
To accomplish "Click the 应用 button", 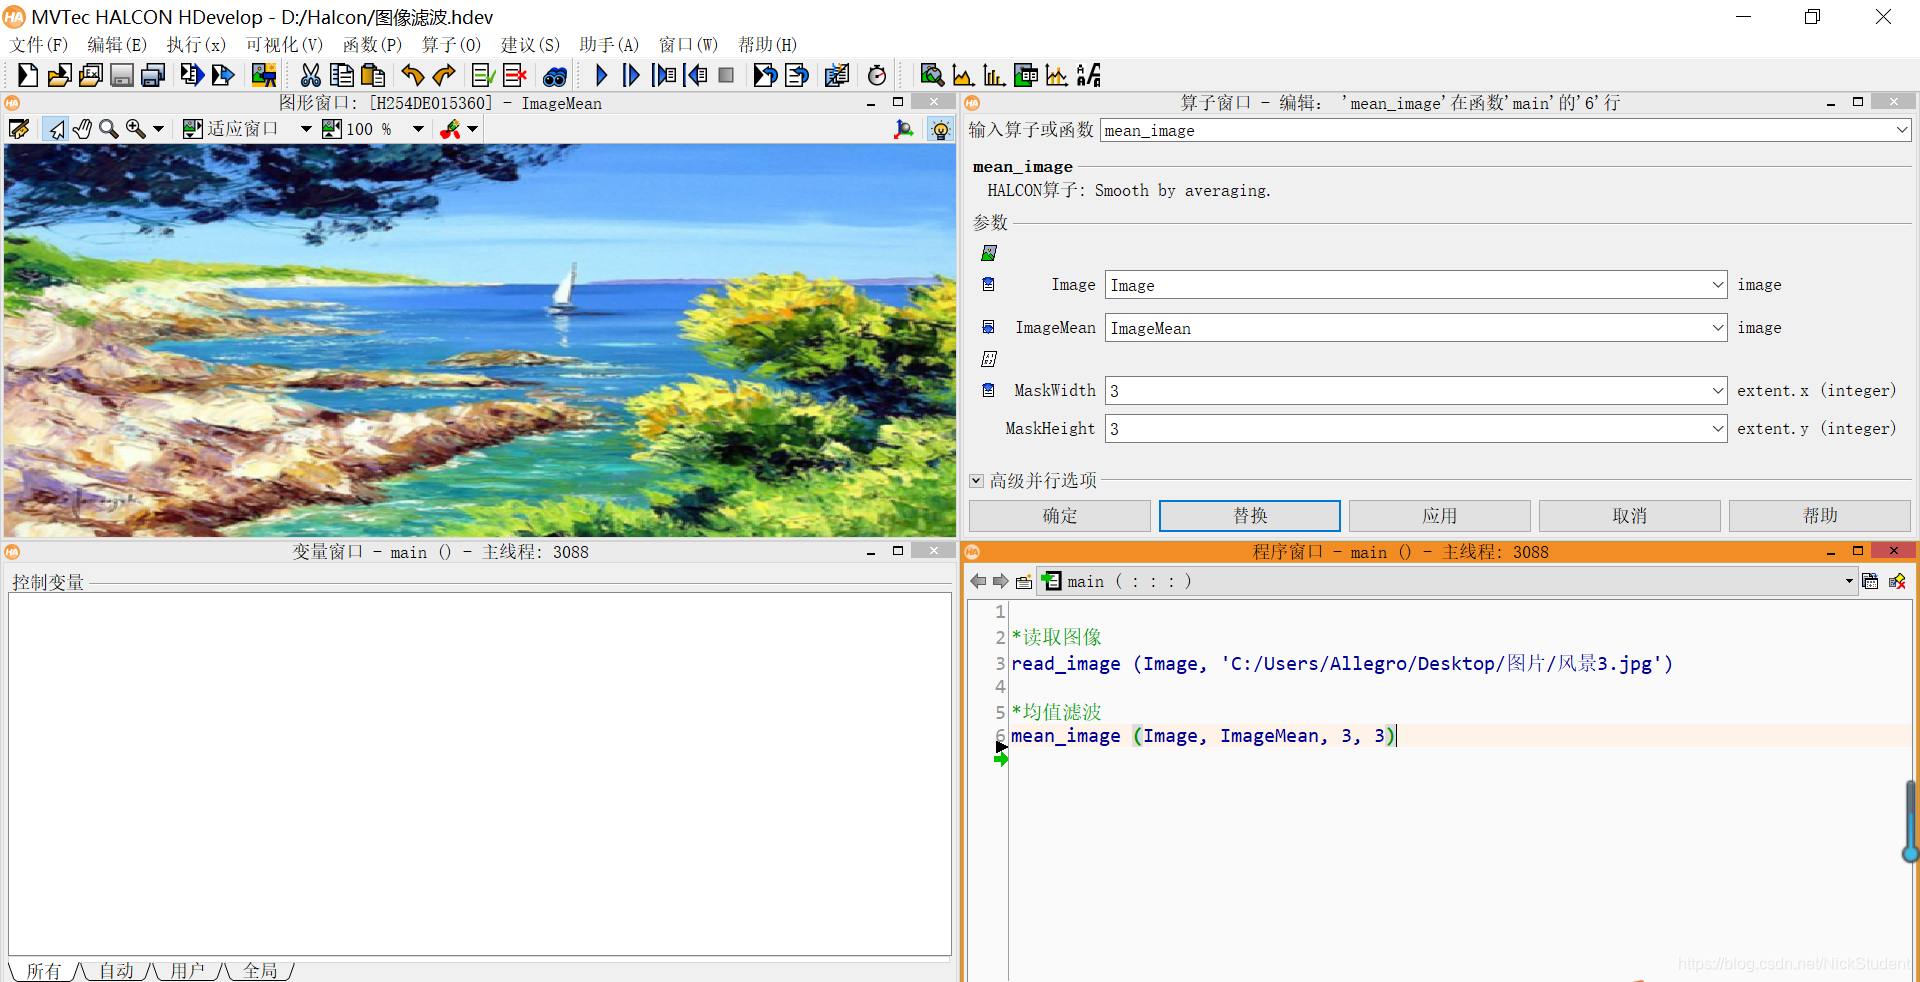I will pos(1440,516).
